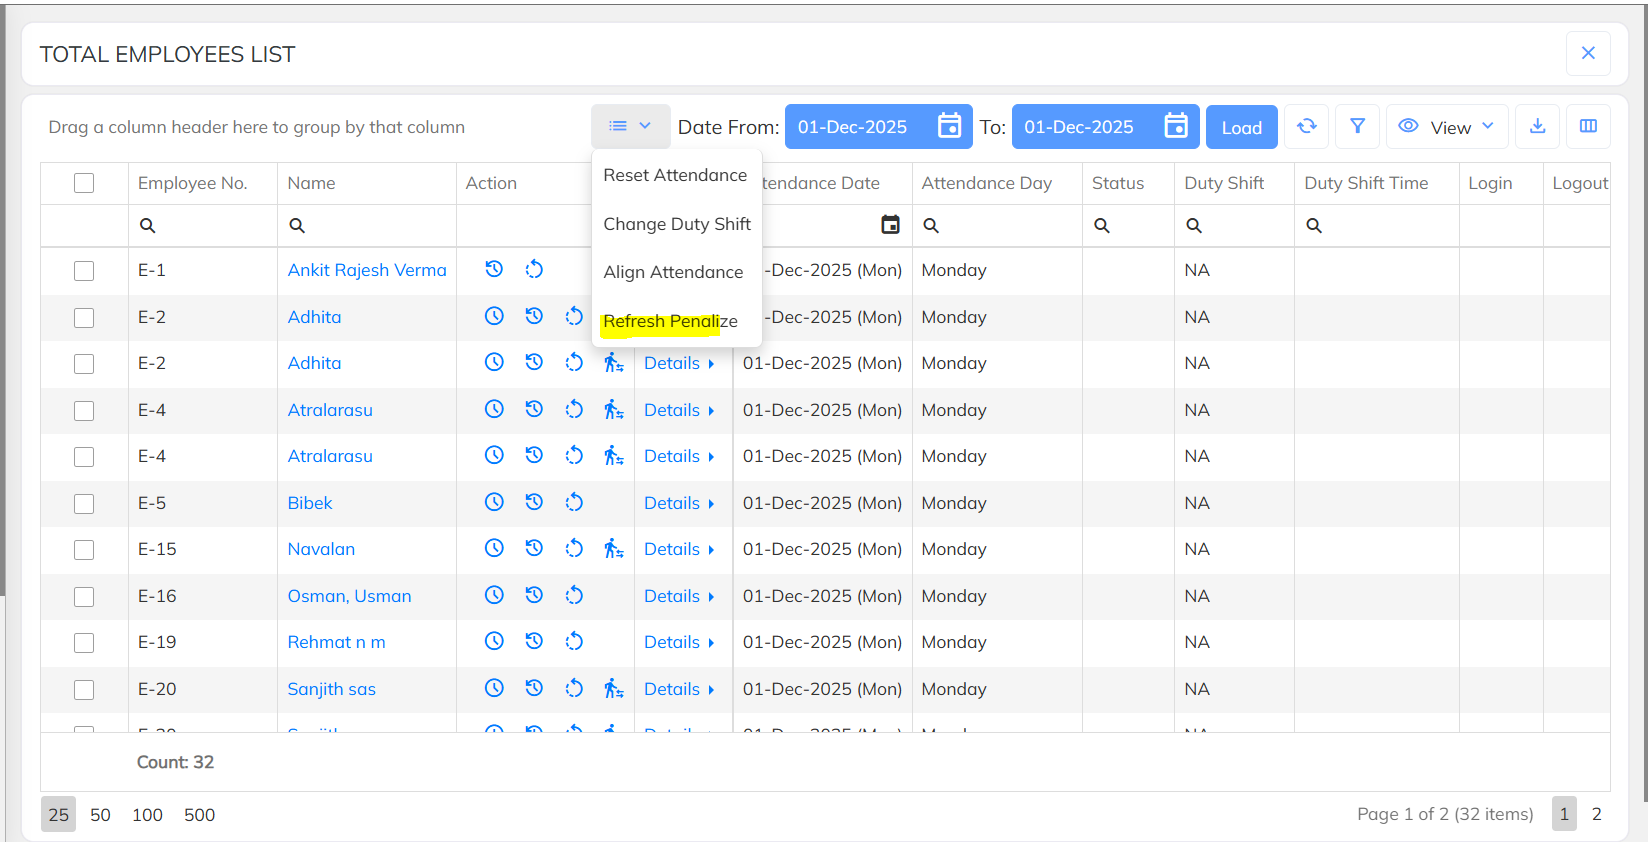
Task: Check the checkbox for employee E-5
Action: [84, 503]
